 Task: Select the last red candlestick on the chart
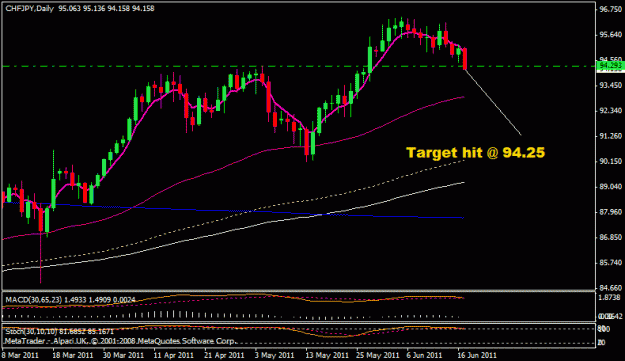[465, 59]
